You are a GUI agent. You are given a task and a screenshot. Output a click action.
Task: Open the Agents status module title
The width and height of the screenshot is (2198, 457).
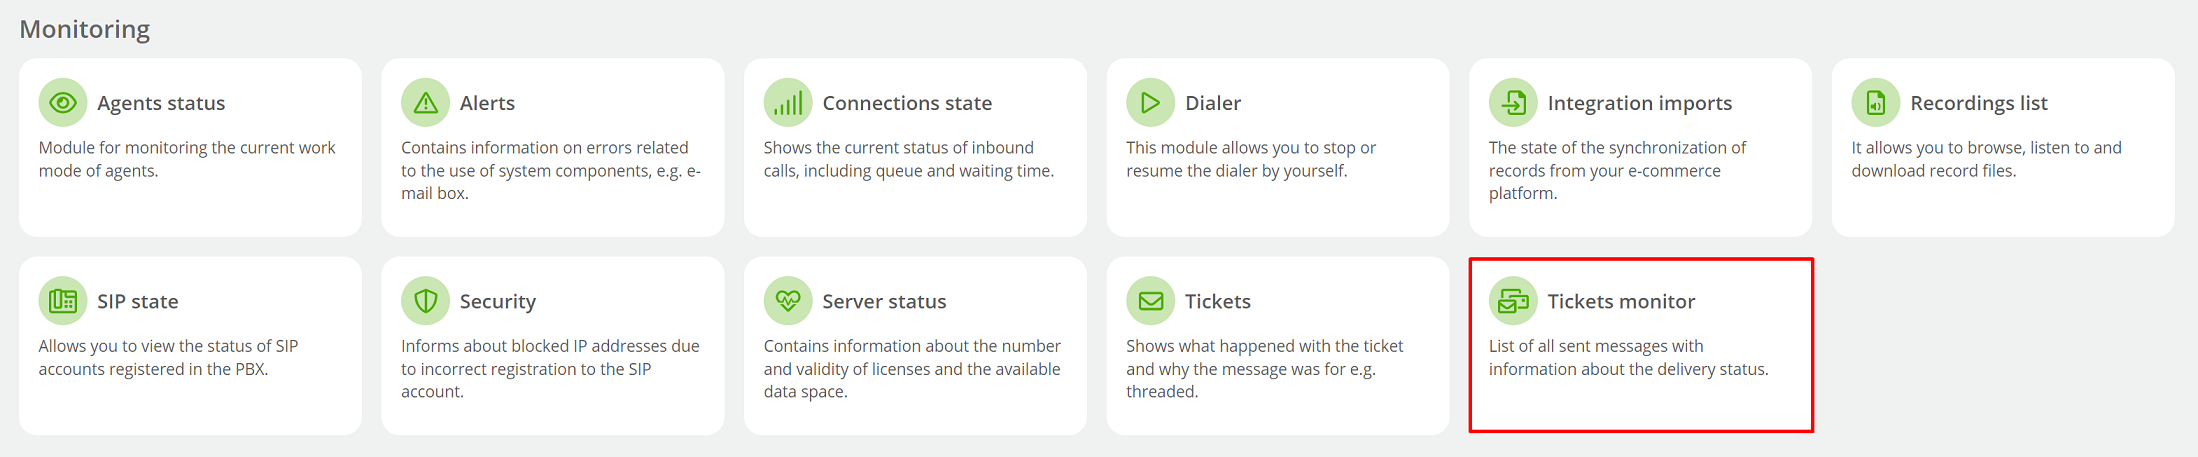click(161, 103)
